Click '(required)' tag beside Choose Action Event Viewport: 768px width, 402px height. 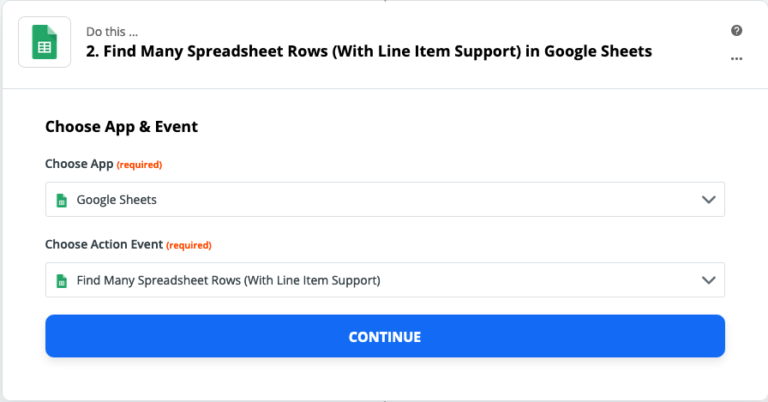coord(188,245)
